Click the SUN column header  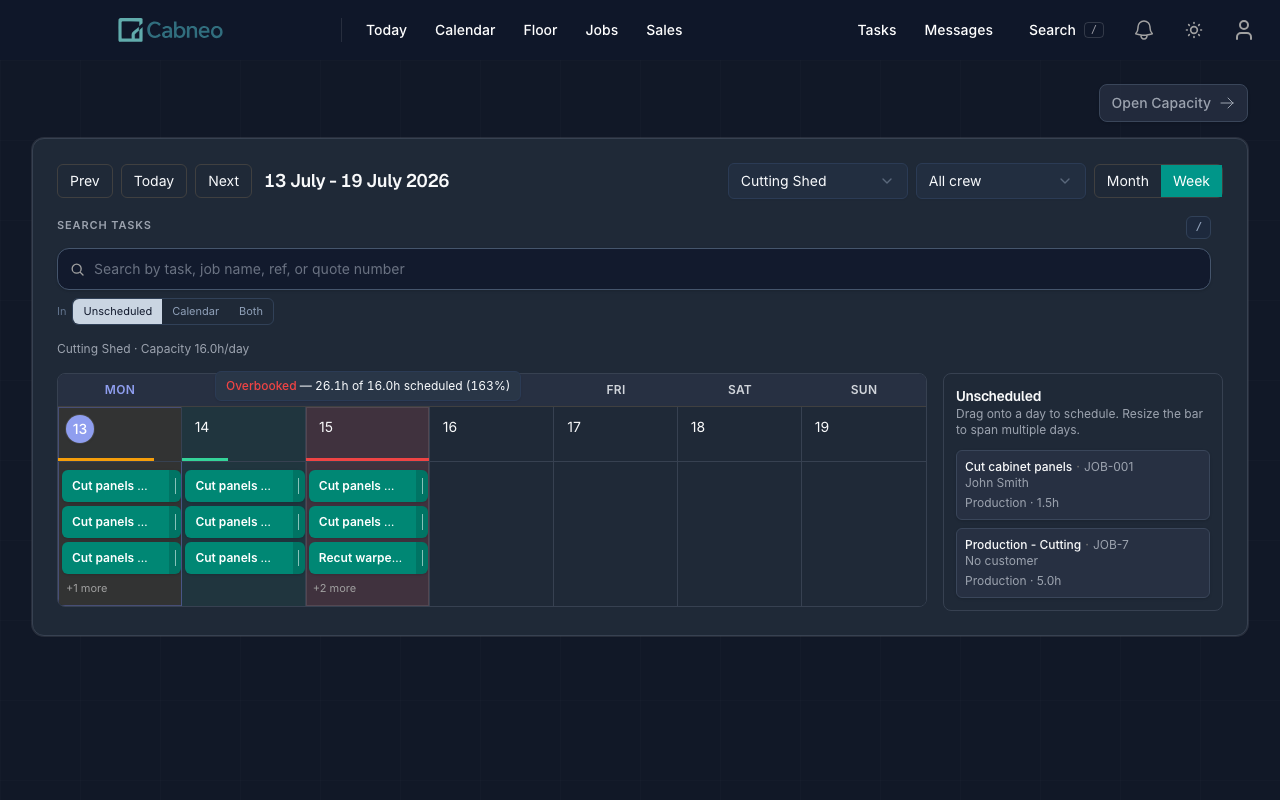864,390
